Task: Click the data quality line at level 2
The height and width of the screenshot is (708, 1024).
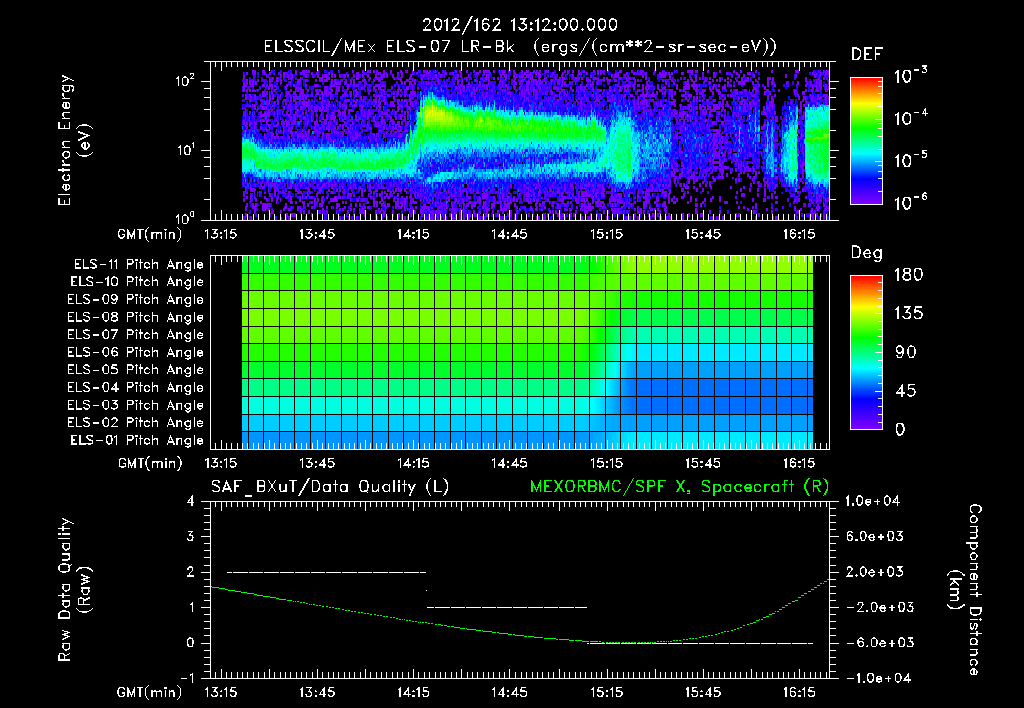Action: coord(326,572)
